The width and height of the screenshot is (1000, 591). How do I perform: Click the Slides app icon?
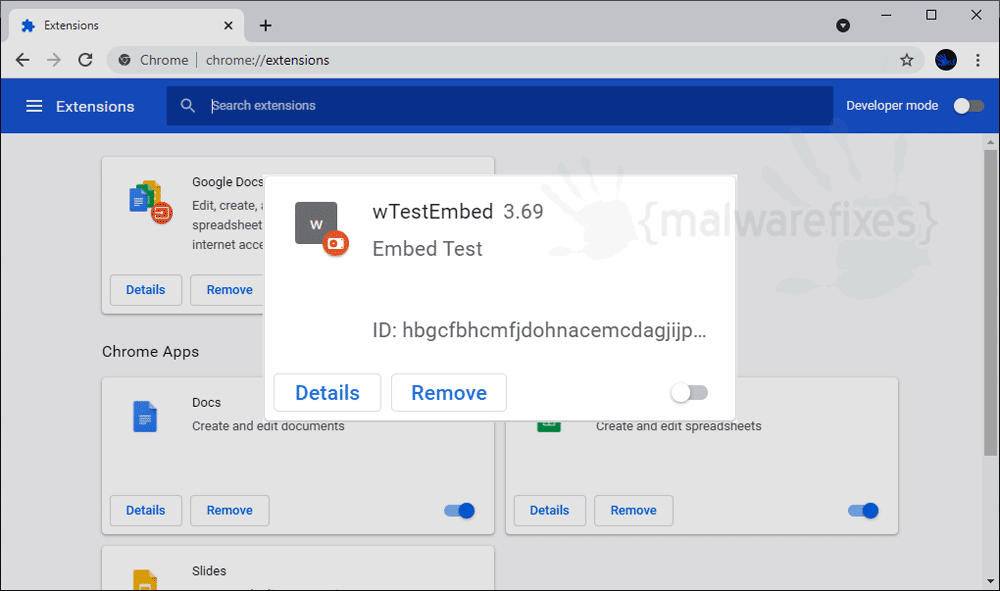(x=145, y=579)
